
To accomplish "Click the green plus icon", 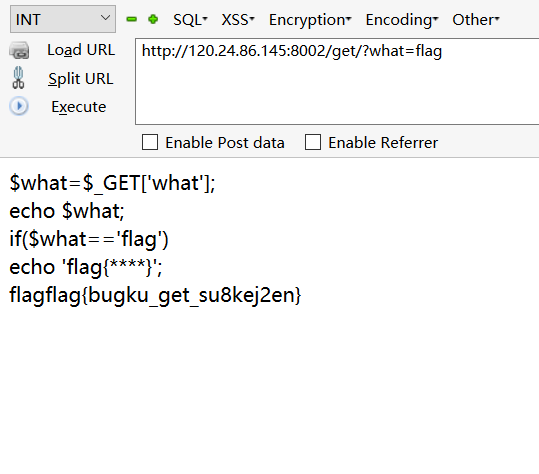I will pos(153,19).
